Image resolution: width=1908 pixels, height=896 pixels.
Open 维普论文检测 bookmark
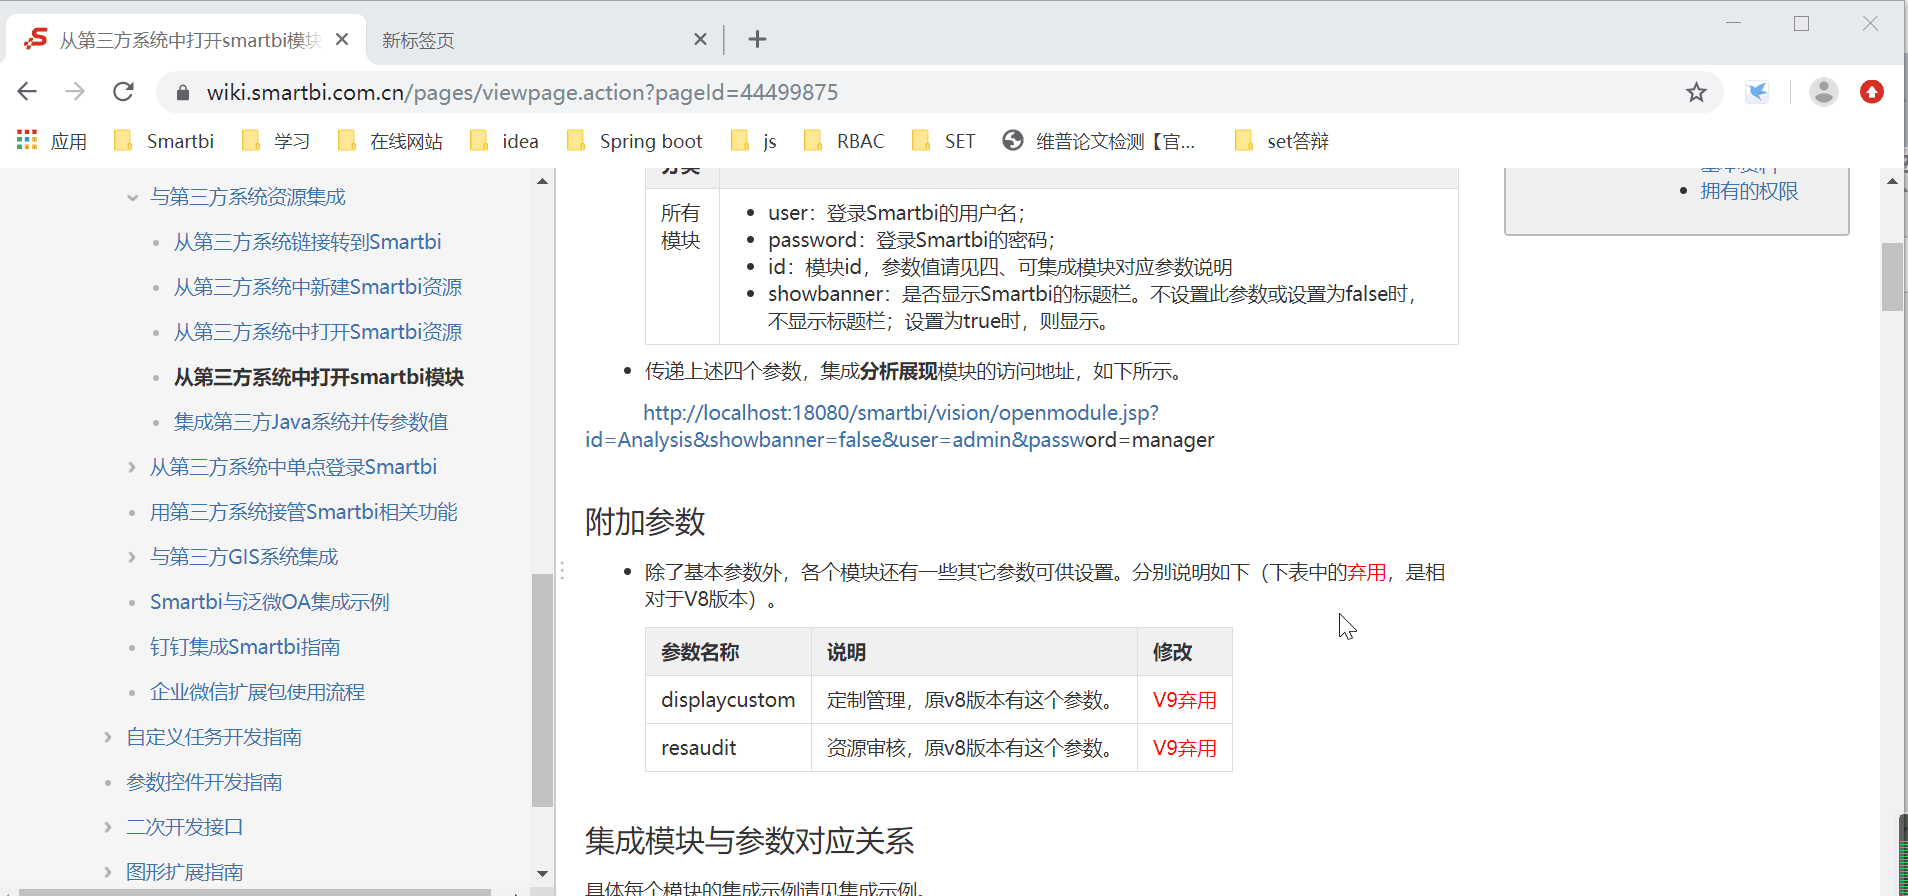[1099, 141]
